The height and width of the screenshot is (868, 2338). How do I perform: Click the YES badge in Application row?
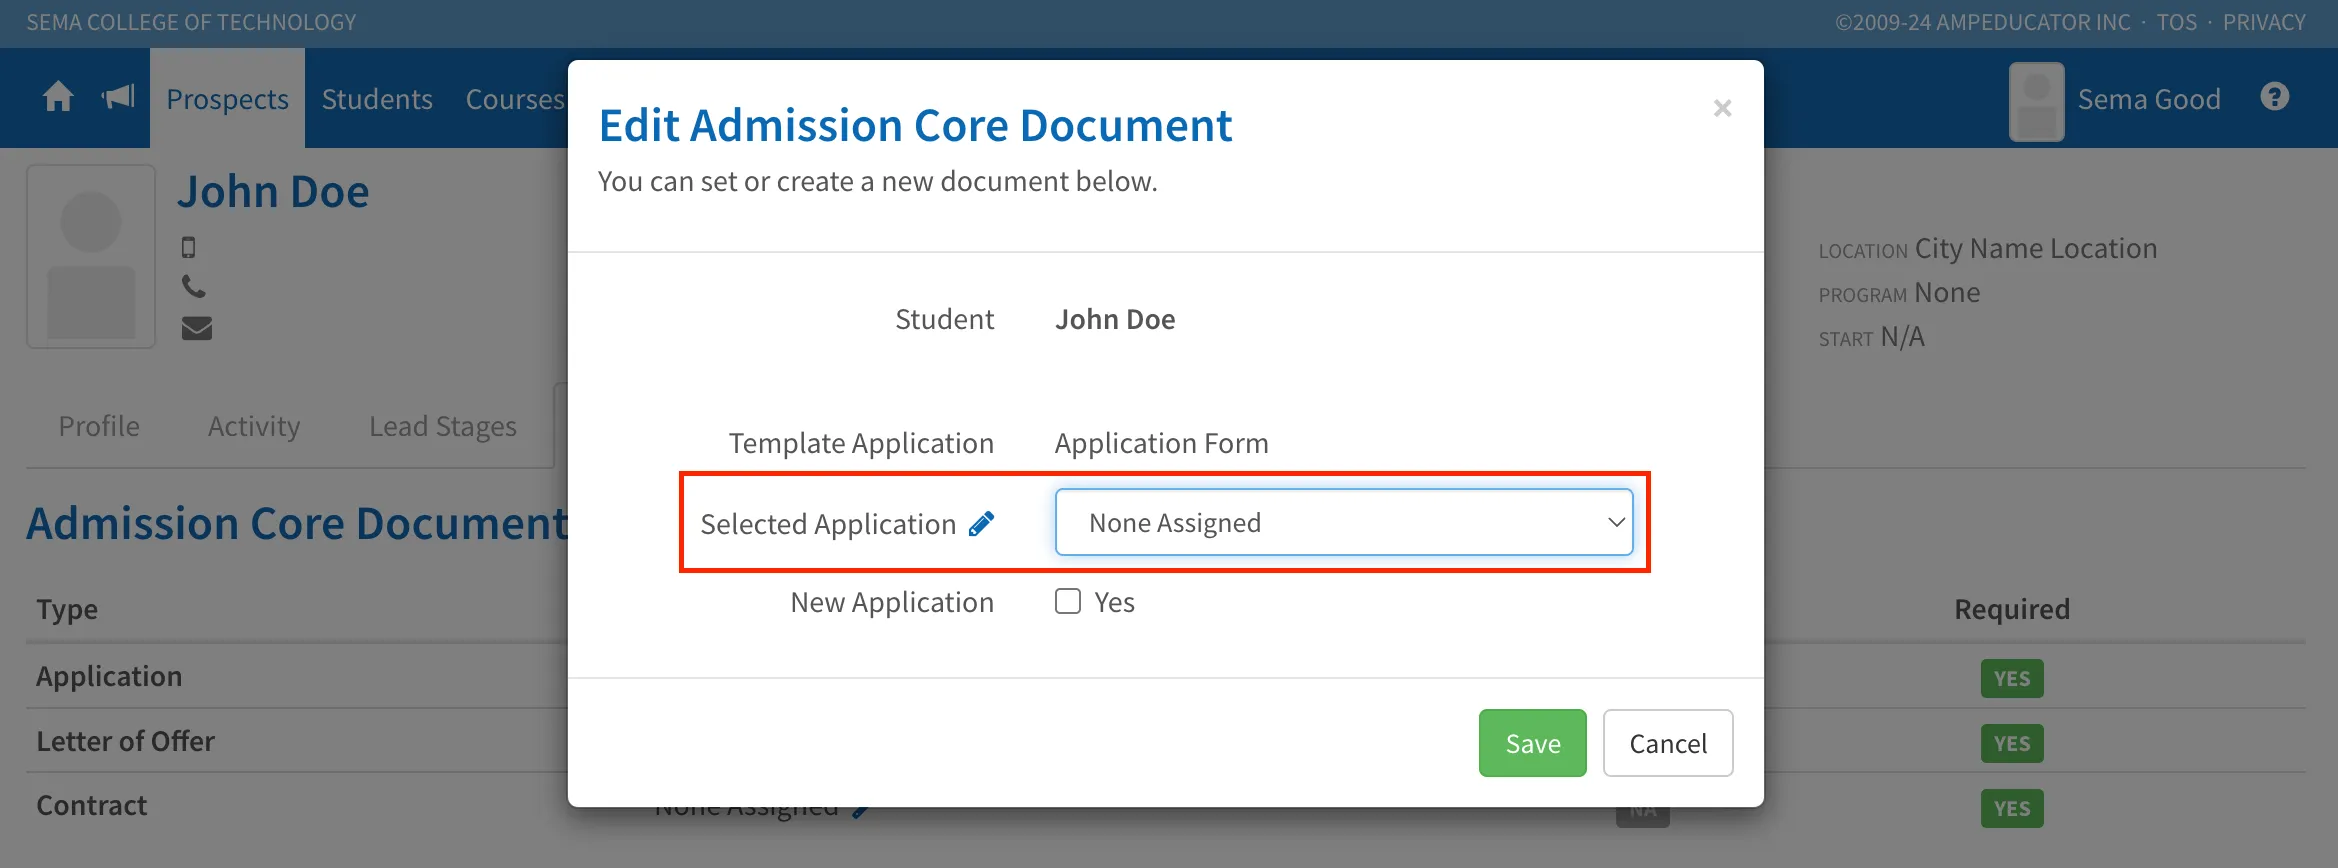[x=2012, y=678]
